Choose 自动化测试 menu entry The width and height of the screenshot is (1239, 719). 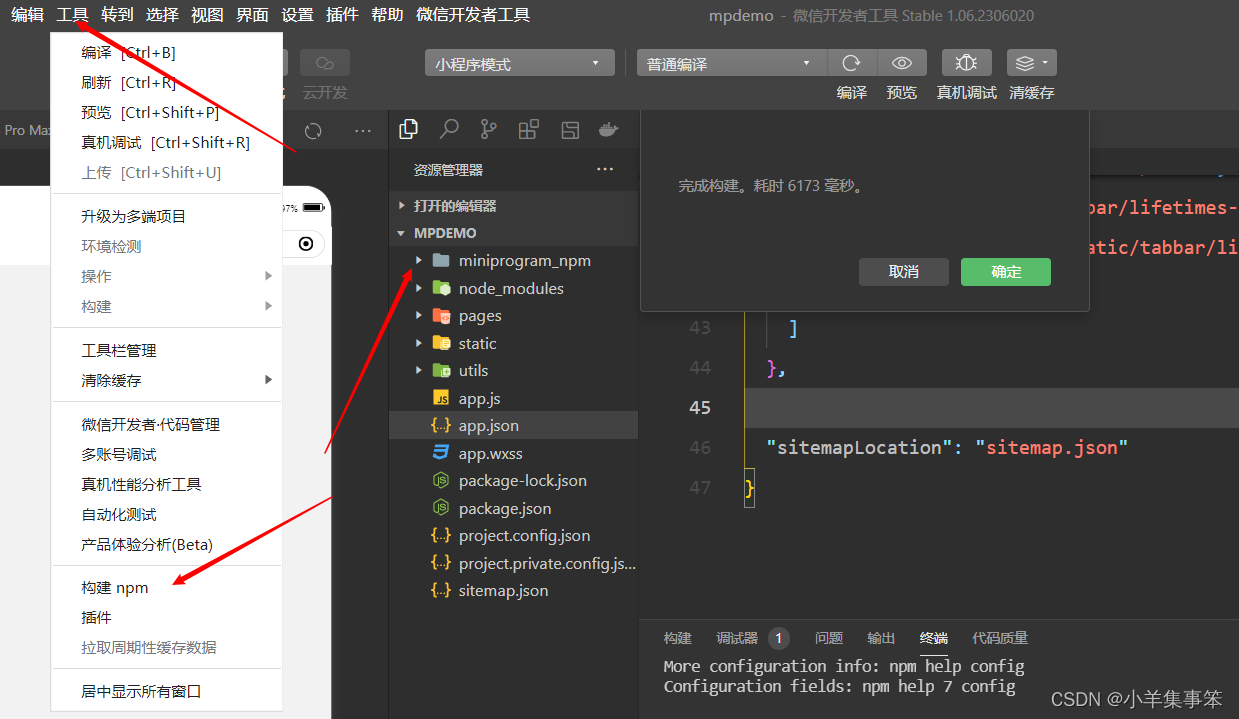(x=167, y=514)
